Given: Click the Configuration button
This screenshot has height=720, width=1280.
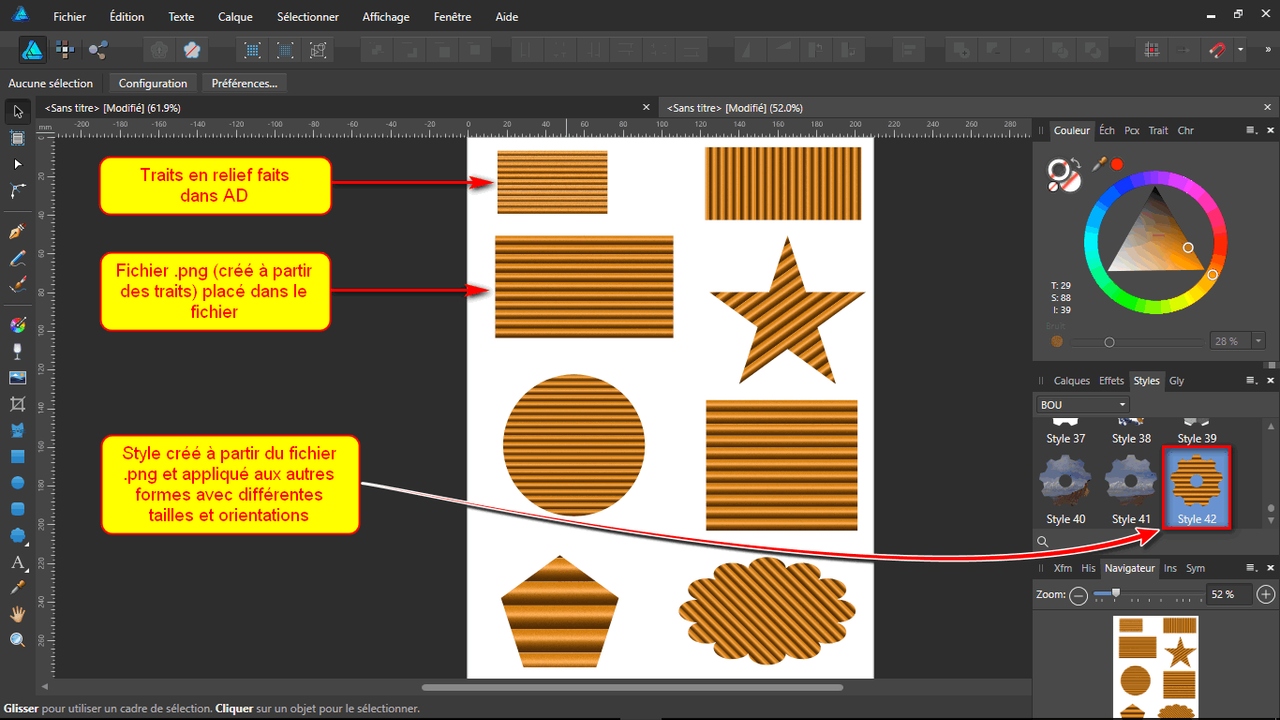Looking at the screenshot, I should coord(153,83).
